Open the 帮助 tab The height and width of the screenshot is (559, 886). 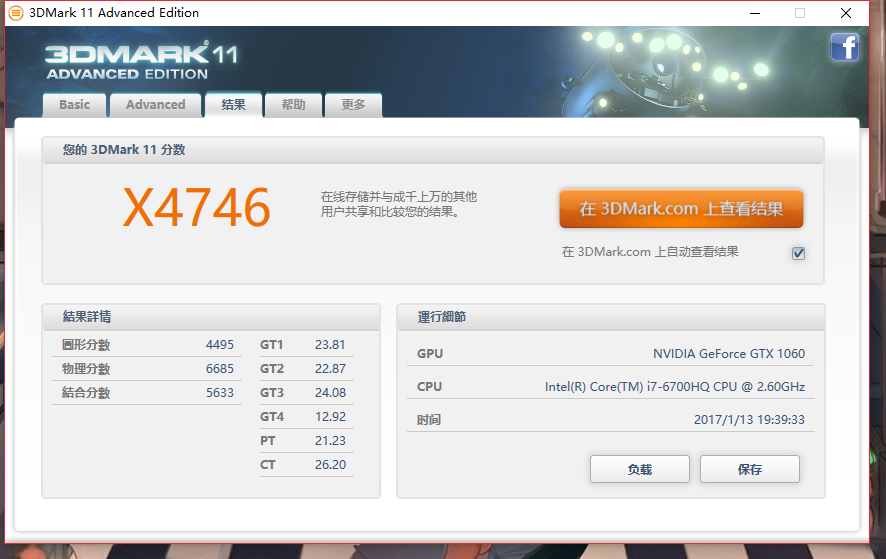tap(293, 105)
